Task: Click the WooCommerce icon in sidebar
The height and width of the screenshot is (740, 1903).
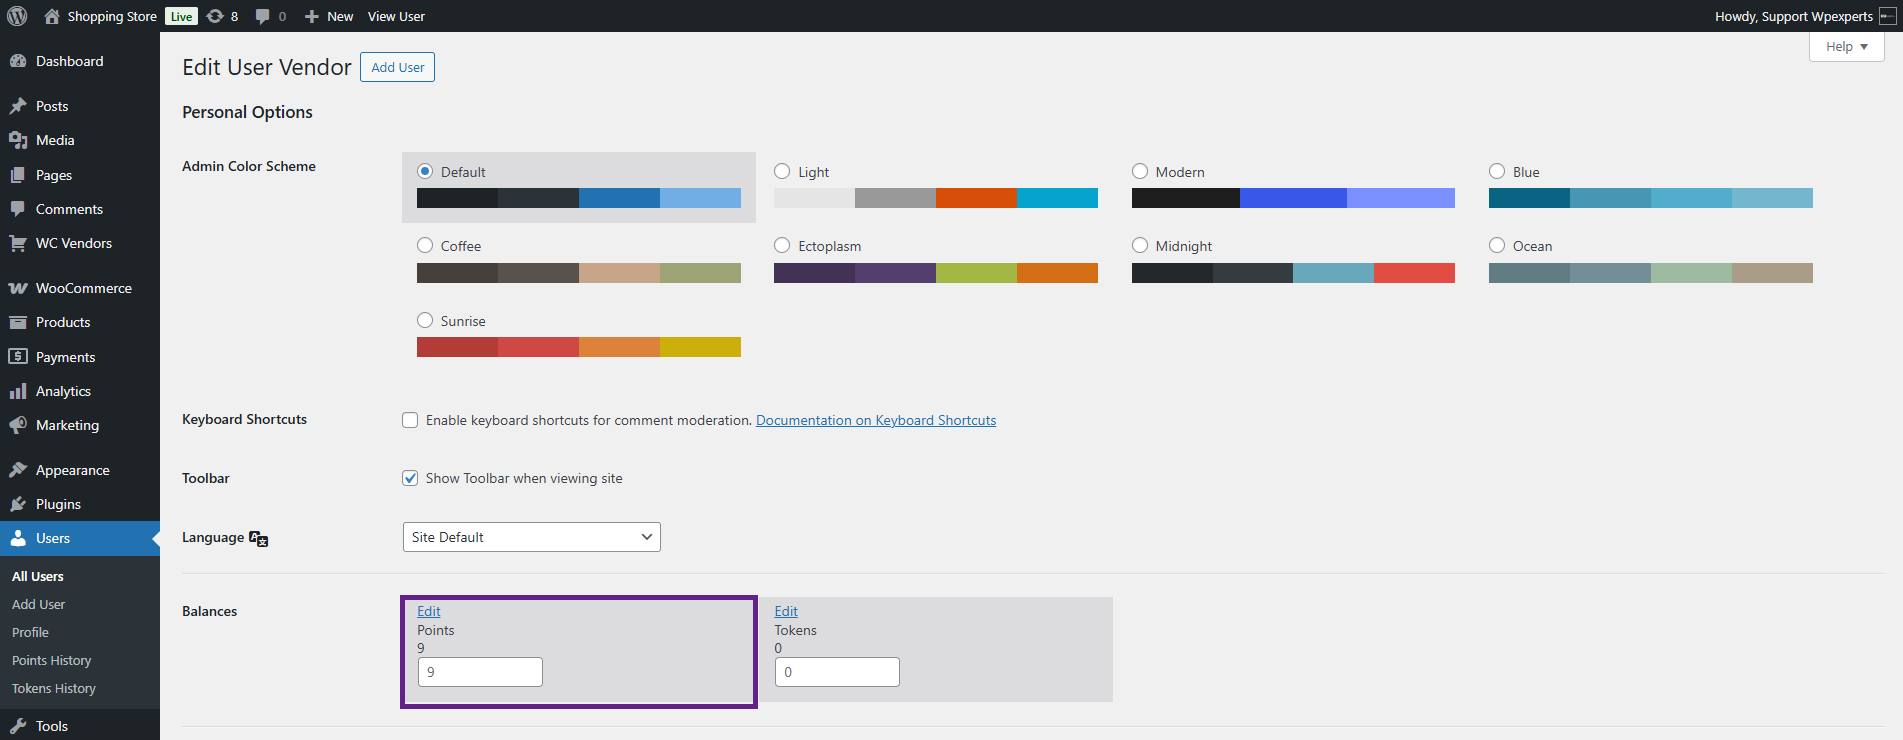Action: [x=18, y=288]
